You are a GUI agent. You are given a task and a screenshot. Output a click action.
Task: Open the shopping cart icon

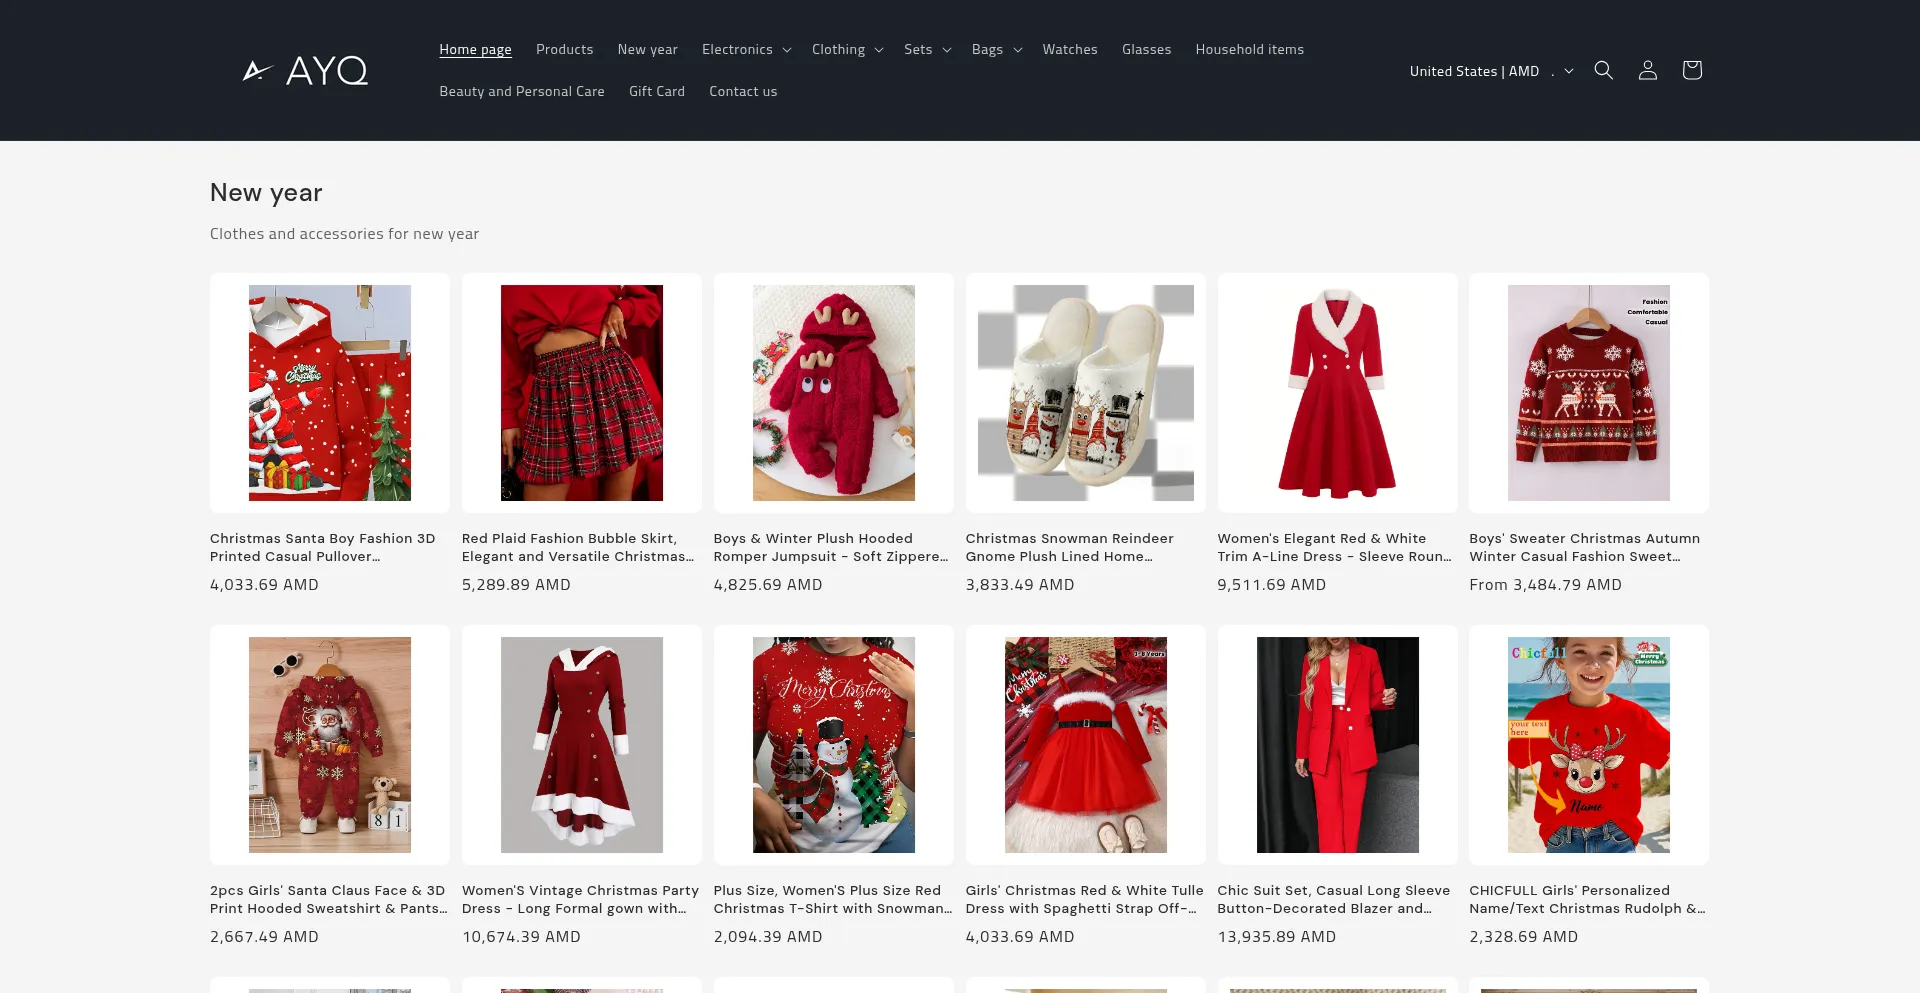(1691, 70)
